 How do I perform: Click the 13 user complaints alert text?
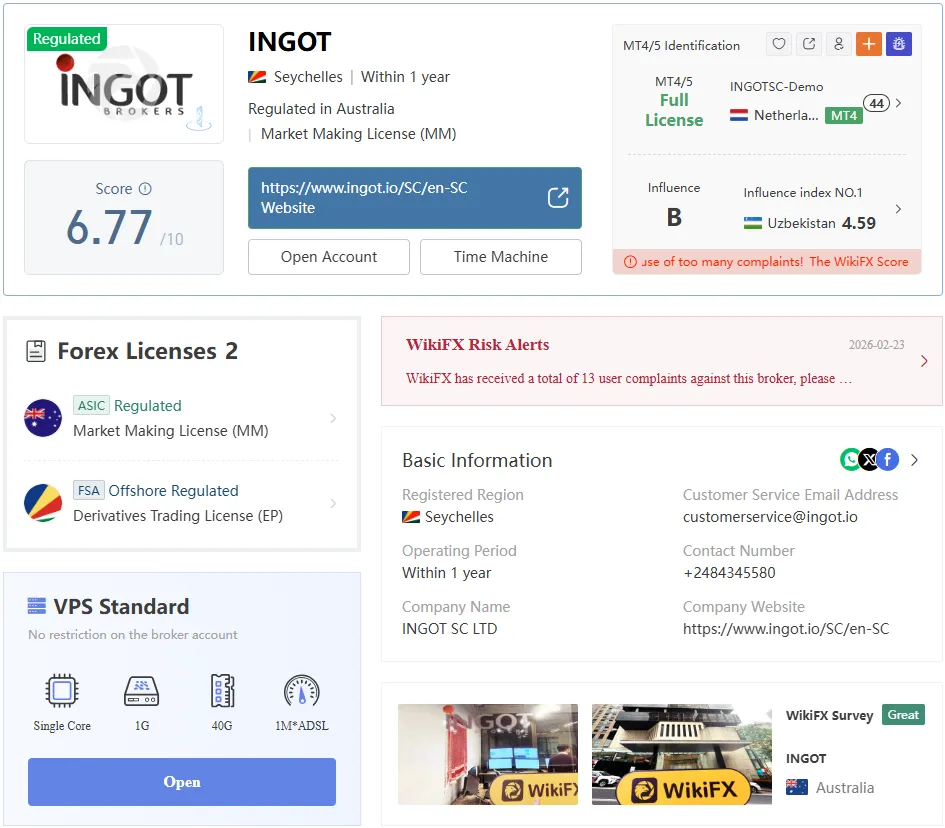click(629, 378)
